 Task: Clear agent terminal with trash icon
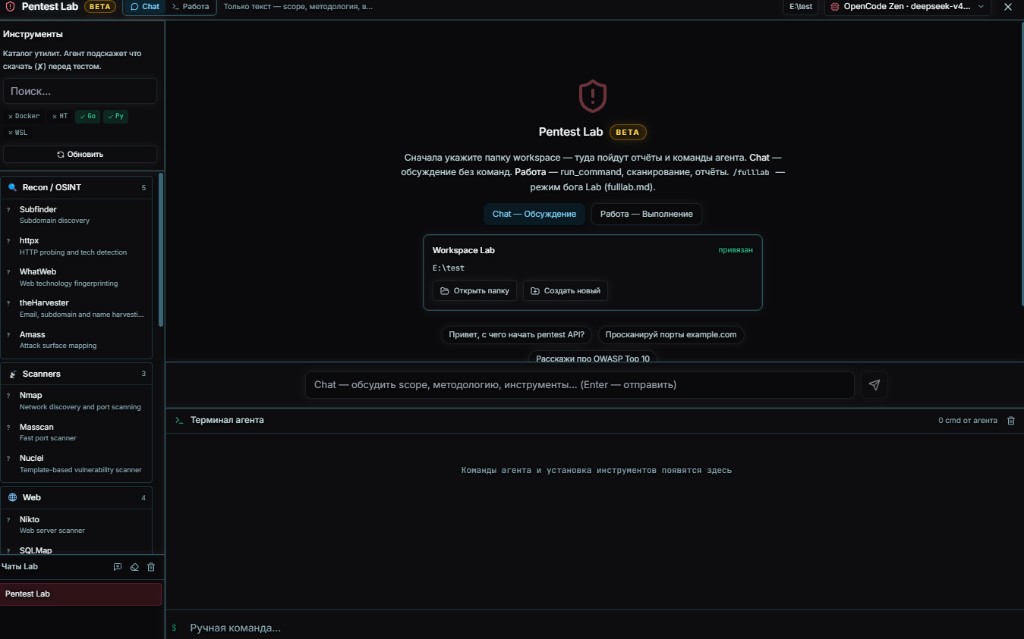[x=1011, y=421]
